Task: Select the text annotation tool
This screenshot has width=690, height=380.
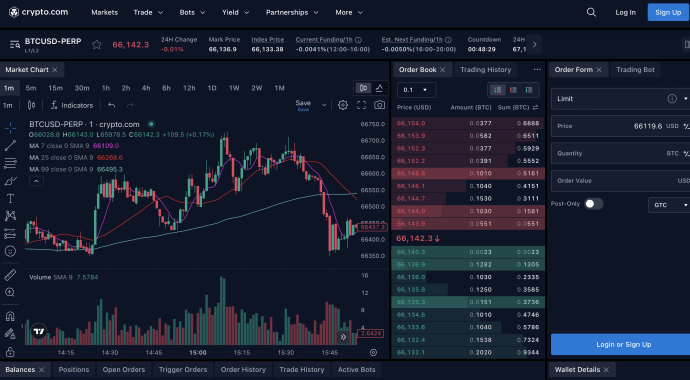Action: (10, 198)
